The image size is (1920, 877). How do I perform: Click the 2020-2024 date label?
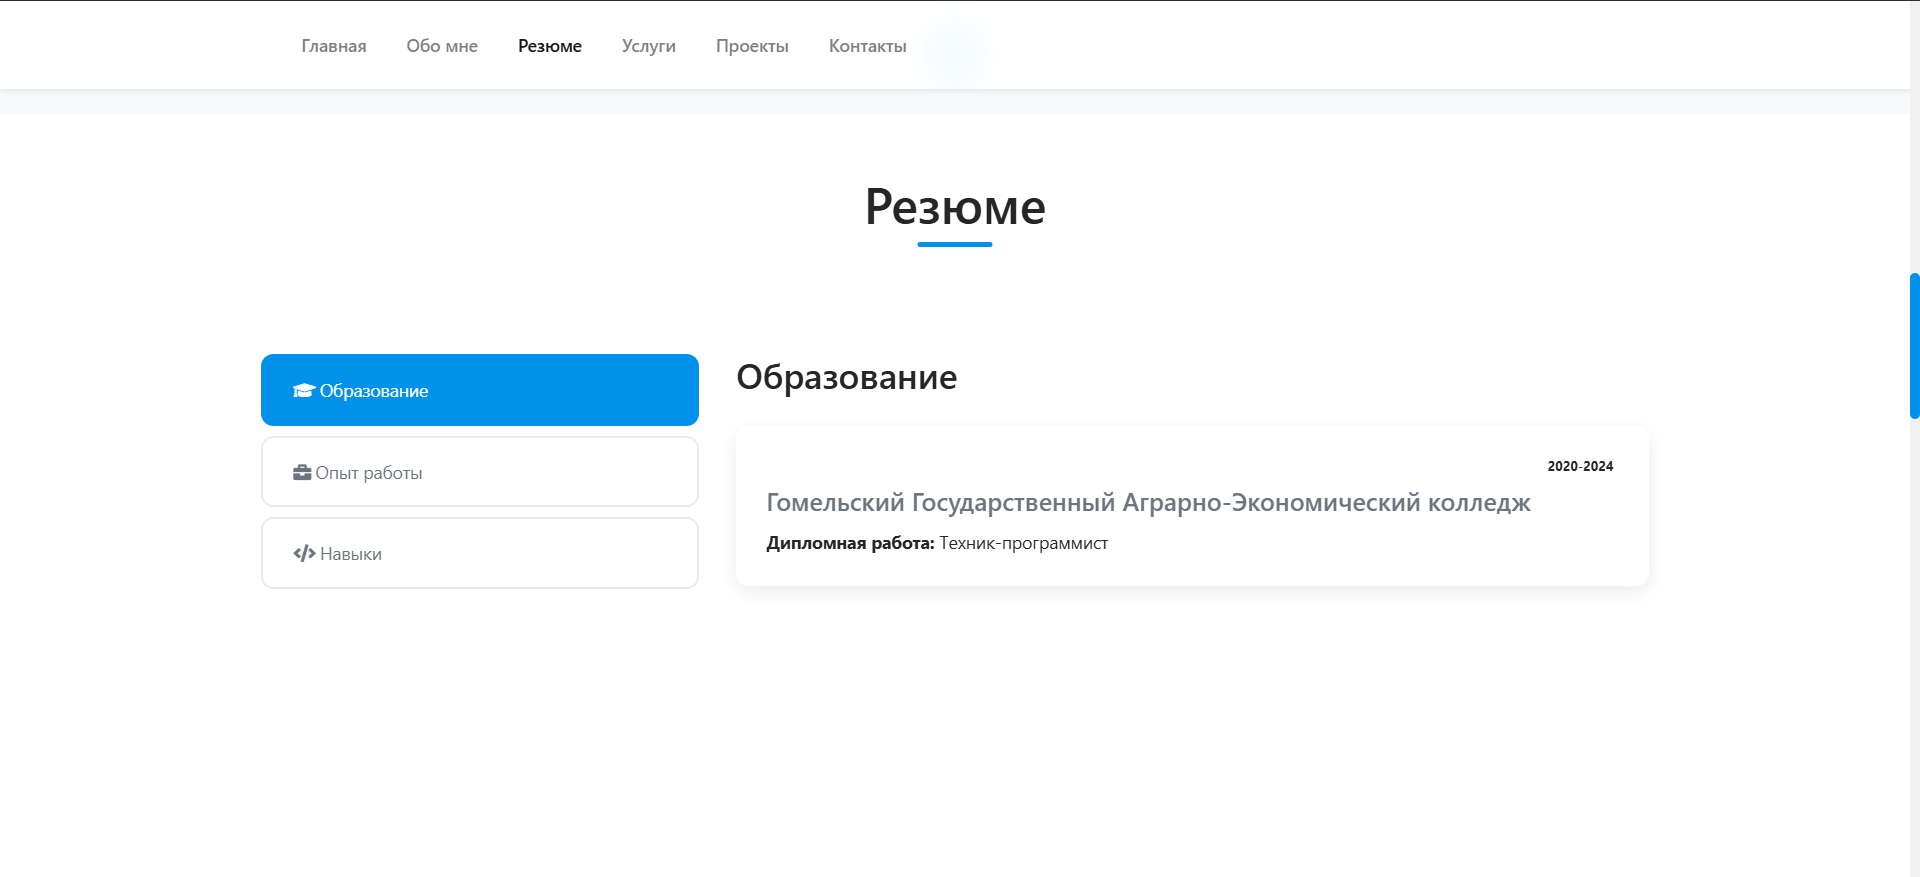(1580, 466)
